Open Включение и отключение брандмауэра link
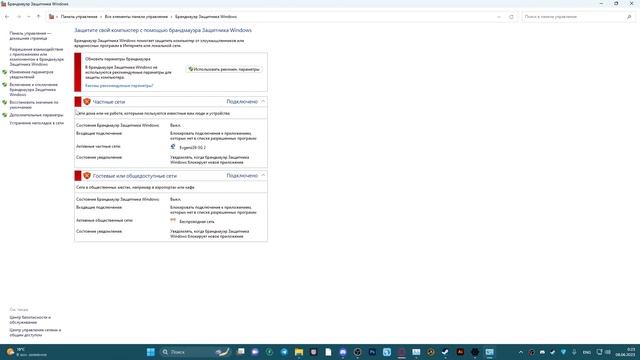640x360 pixels. (x=33, y=89)
